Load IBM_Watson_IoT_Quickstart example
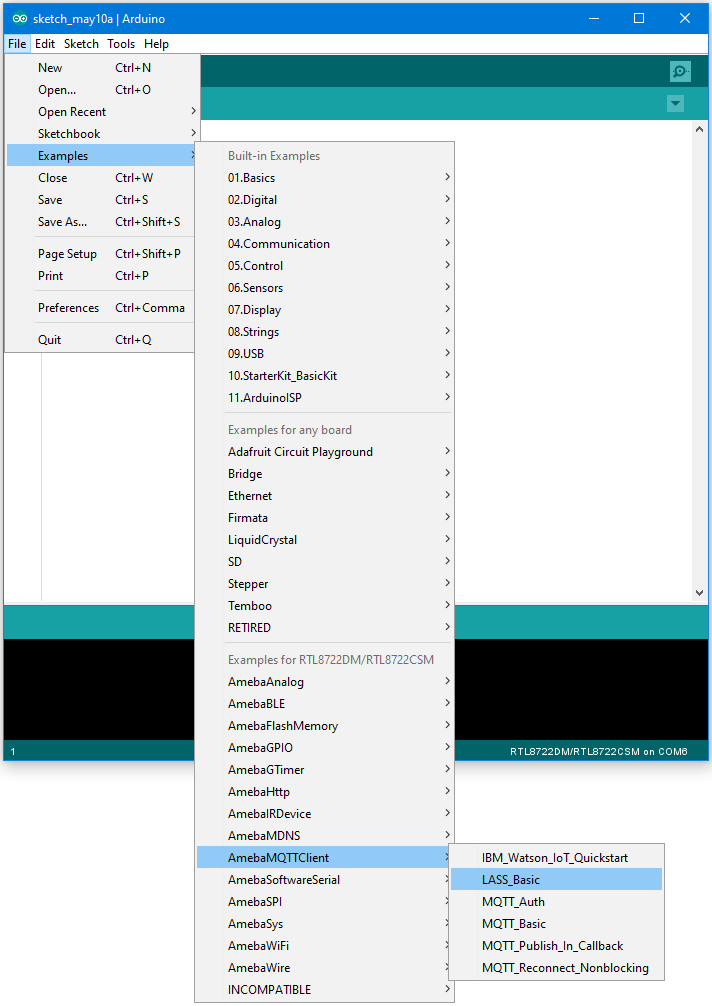Viewport: 712px width, 1006px height. [556, 858]
